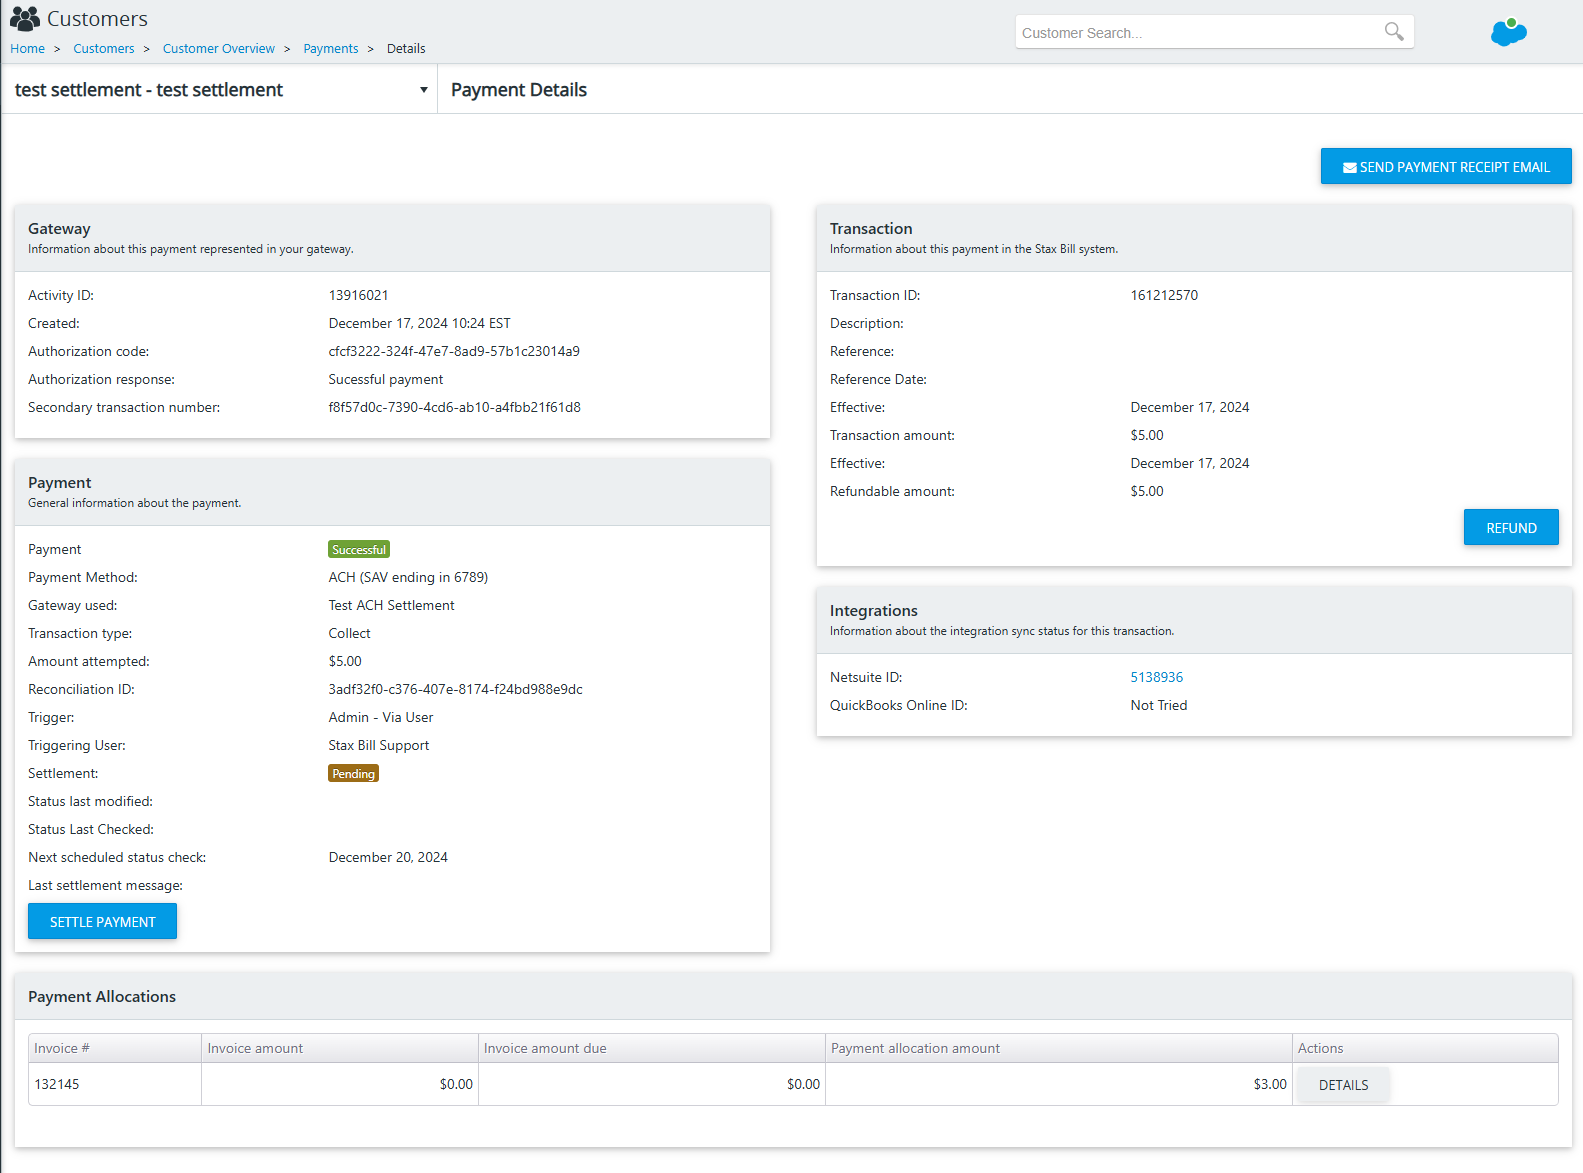
Task: Click QuickBooks Online ID Not Tried value
Action: pyautogui.click(x=1158, y=706)
